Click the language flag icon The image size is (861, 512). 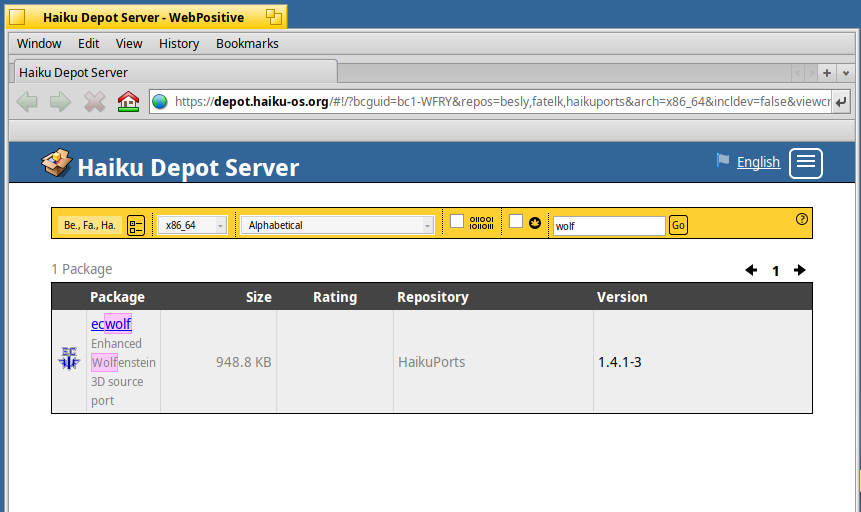tap(723, 160)
